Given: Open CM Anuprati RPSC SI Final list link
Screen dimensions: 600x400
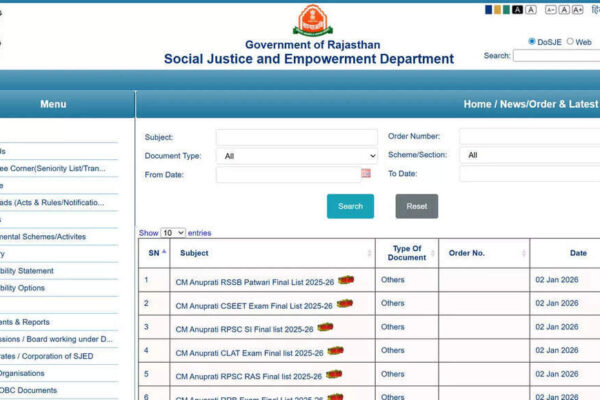Looking at the screenshot, I should click(x=245, y=330).
